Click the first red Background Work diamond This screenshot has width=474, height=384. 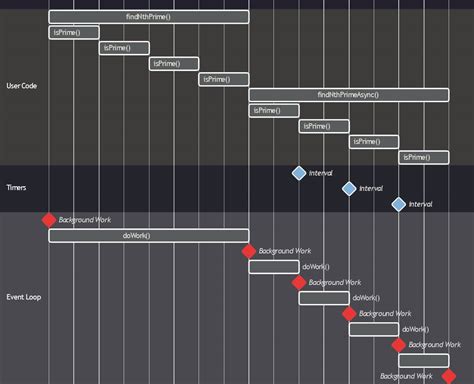coord(49,220)
